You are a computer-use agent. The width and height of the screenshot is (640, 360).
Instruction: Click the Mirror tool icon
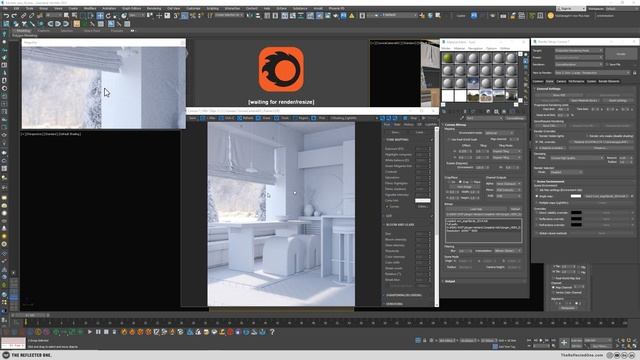250,16
